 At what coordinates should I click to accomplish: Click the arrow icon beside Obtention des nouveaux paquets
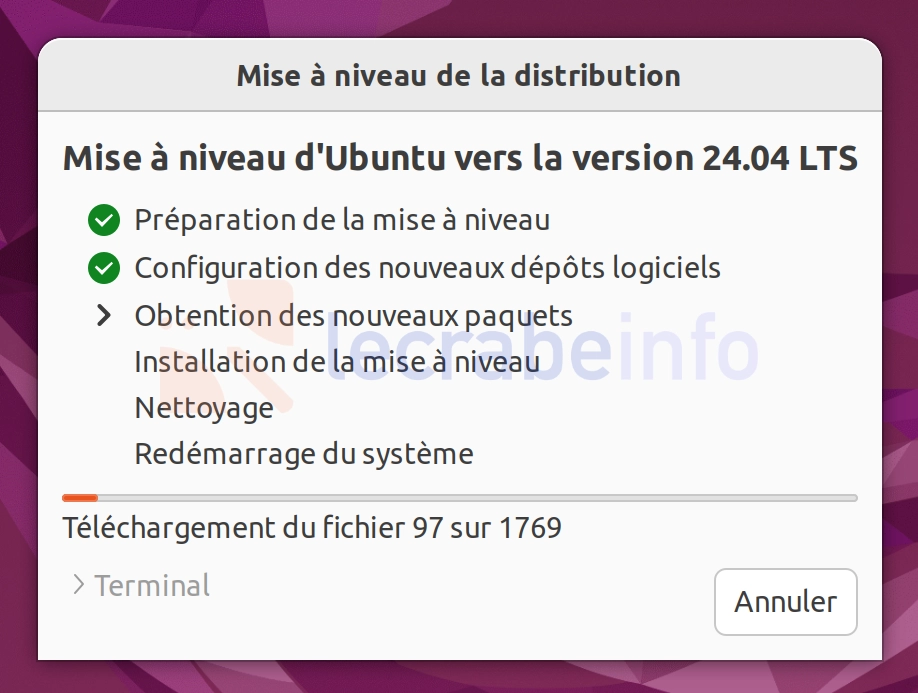click(104, 315)
